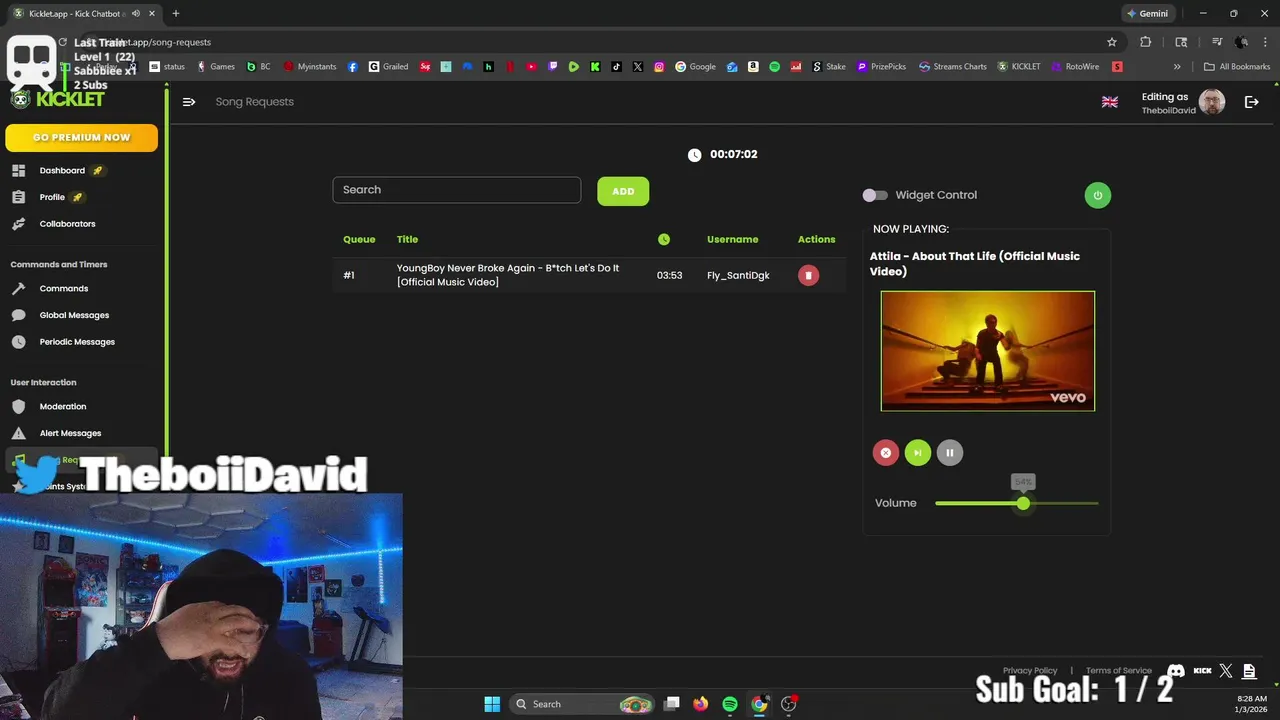Click GO PREMIUM NOW button
Screen dimensions: 1280x720
(81, 138)
